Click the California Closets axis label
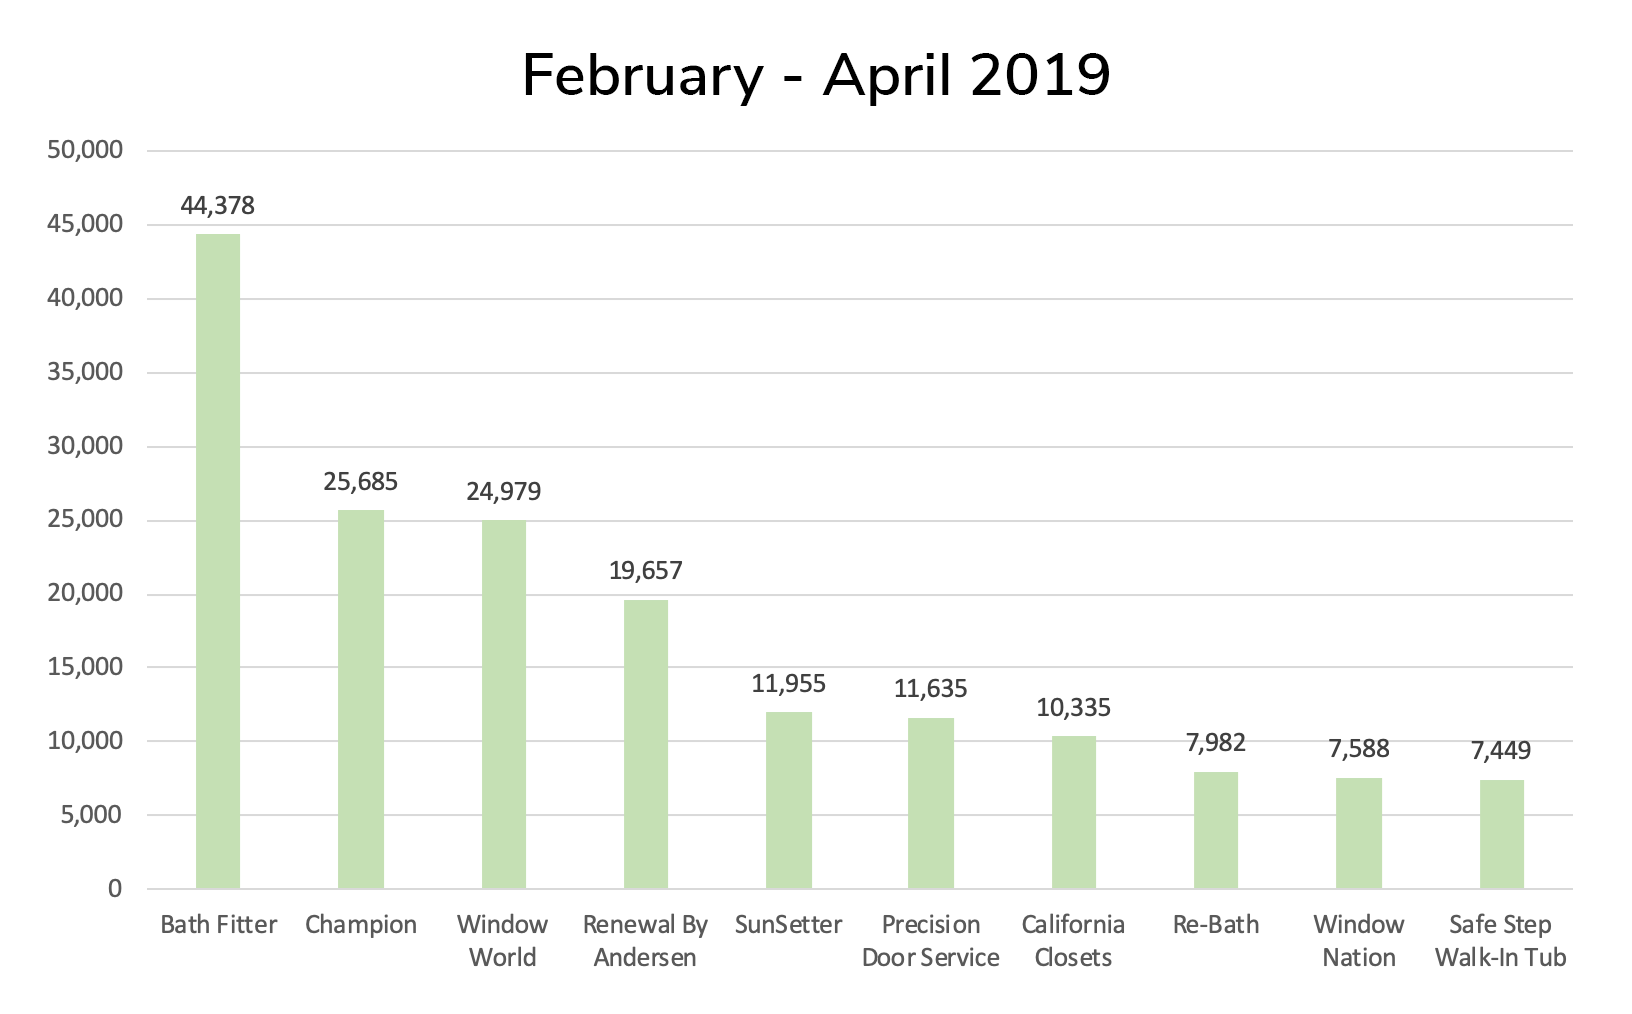Screen dimensions: 1632x1014 pos(1074,941)
